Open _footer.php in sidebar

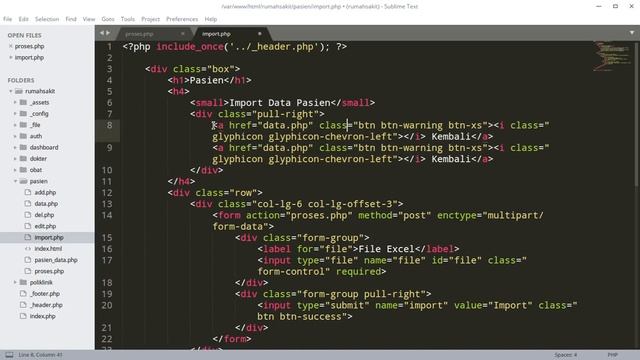click(44, 294)
